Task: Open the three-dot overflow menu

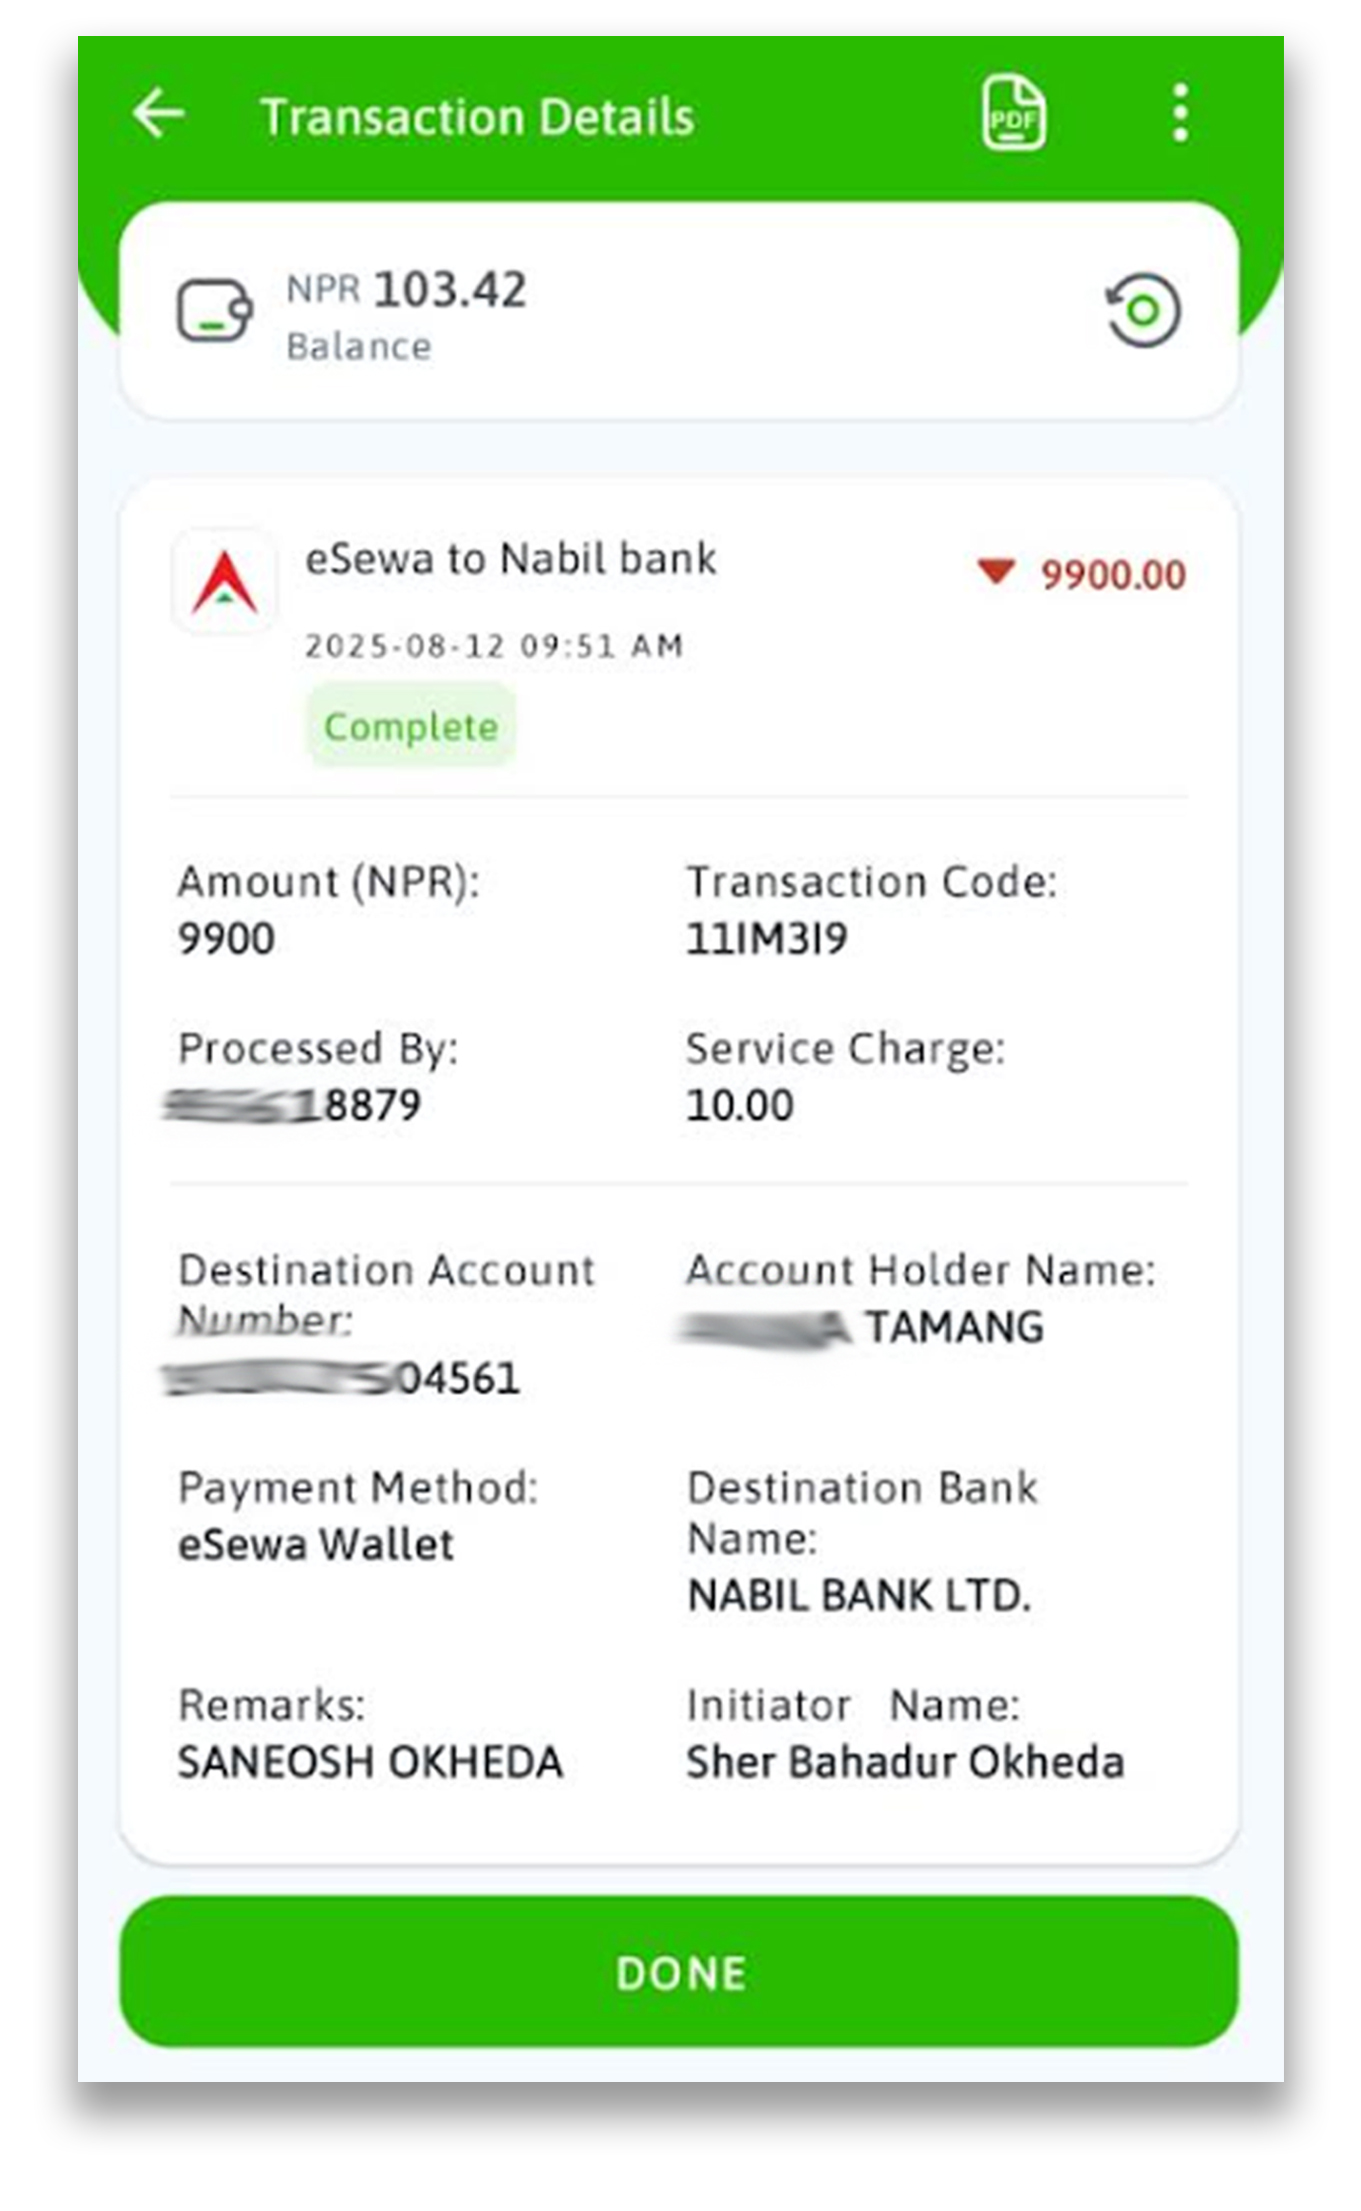Action: pyautogui.click(x=1180, y=113)
